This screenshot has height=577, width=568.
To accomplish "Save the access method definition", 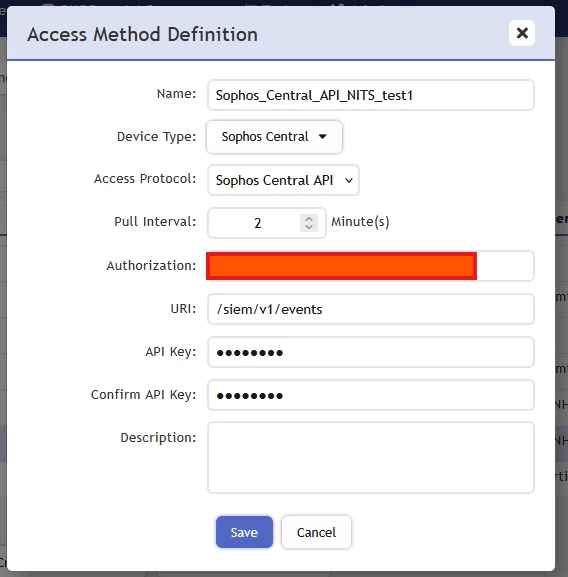I will click(x=244, y=532).
